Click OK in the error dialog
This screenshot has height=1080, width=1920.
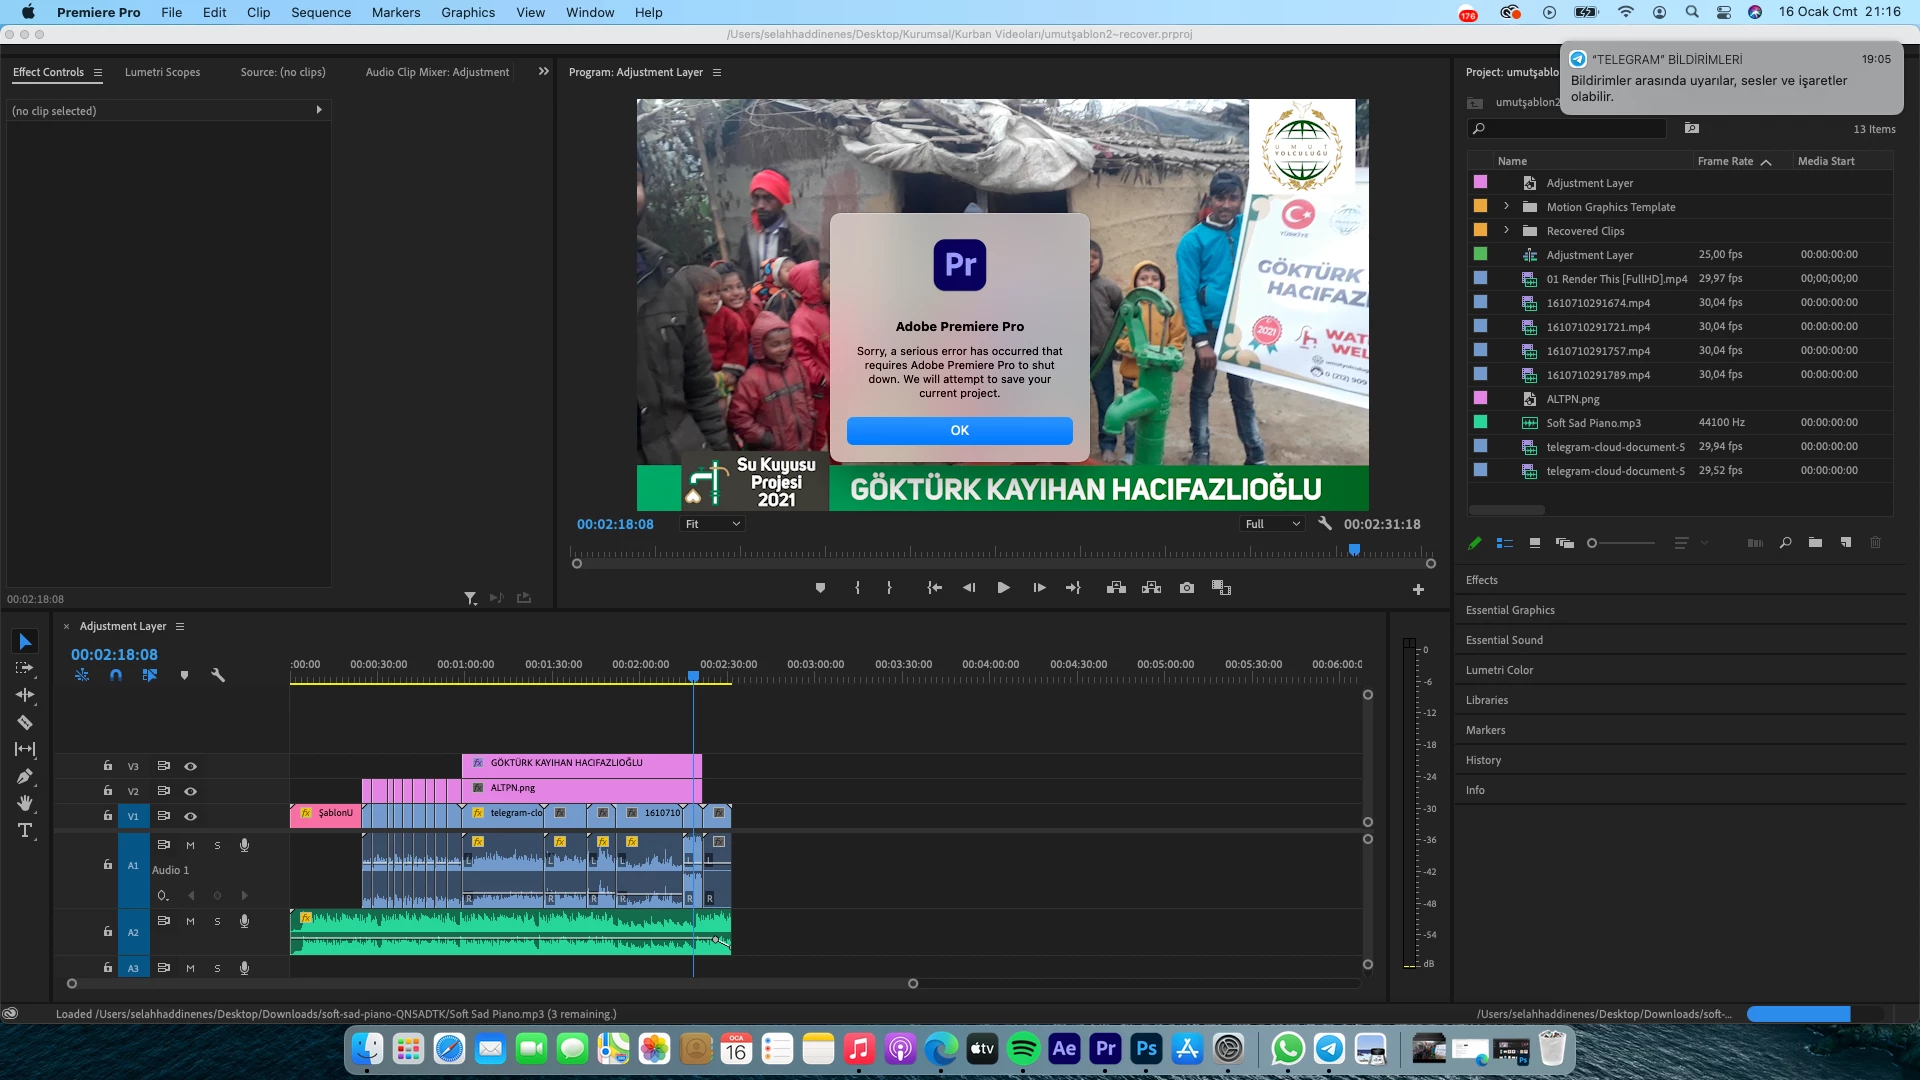[959, 430]
